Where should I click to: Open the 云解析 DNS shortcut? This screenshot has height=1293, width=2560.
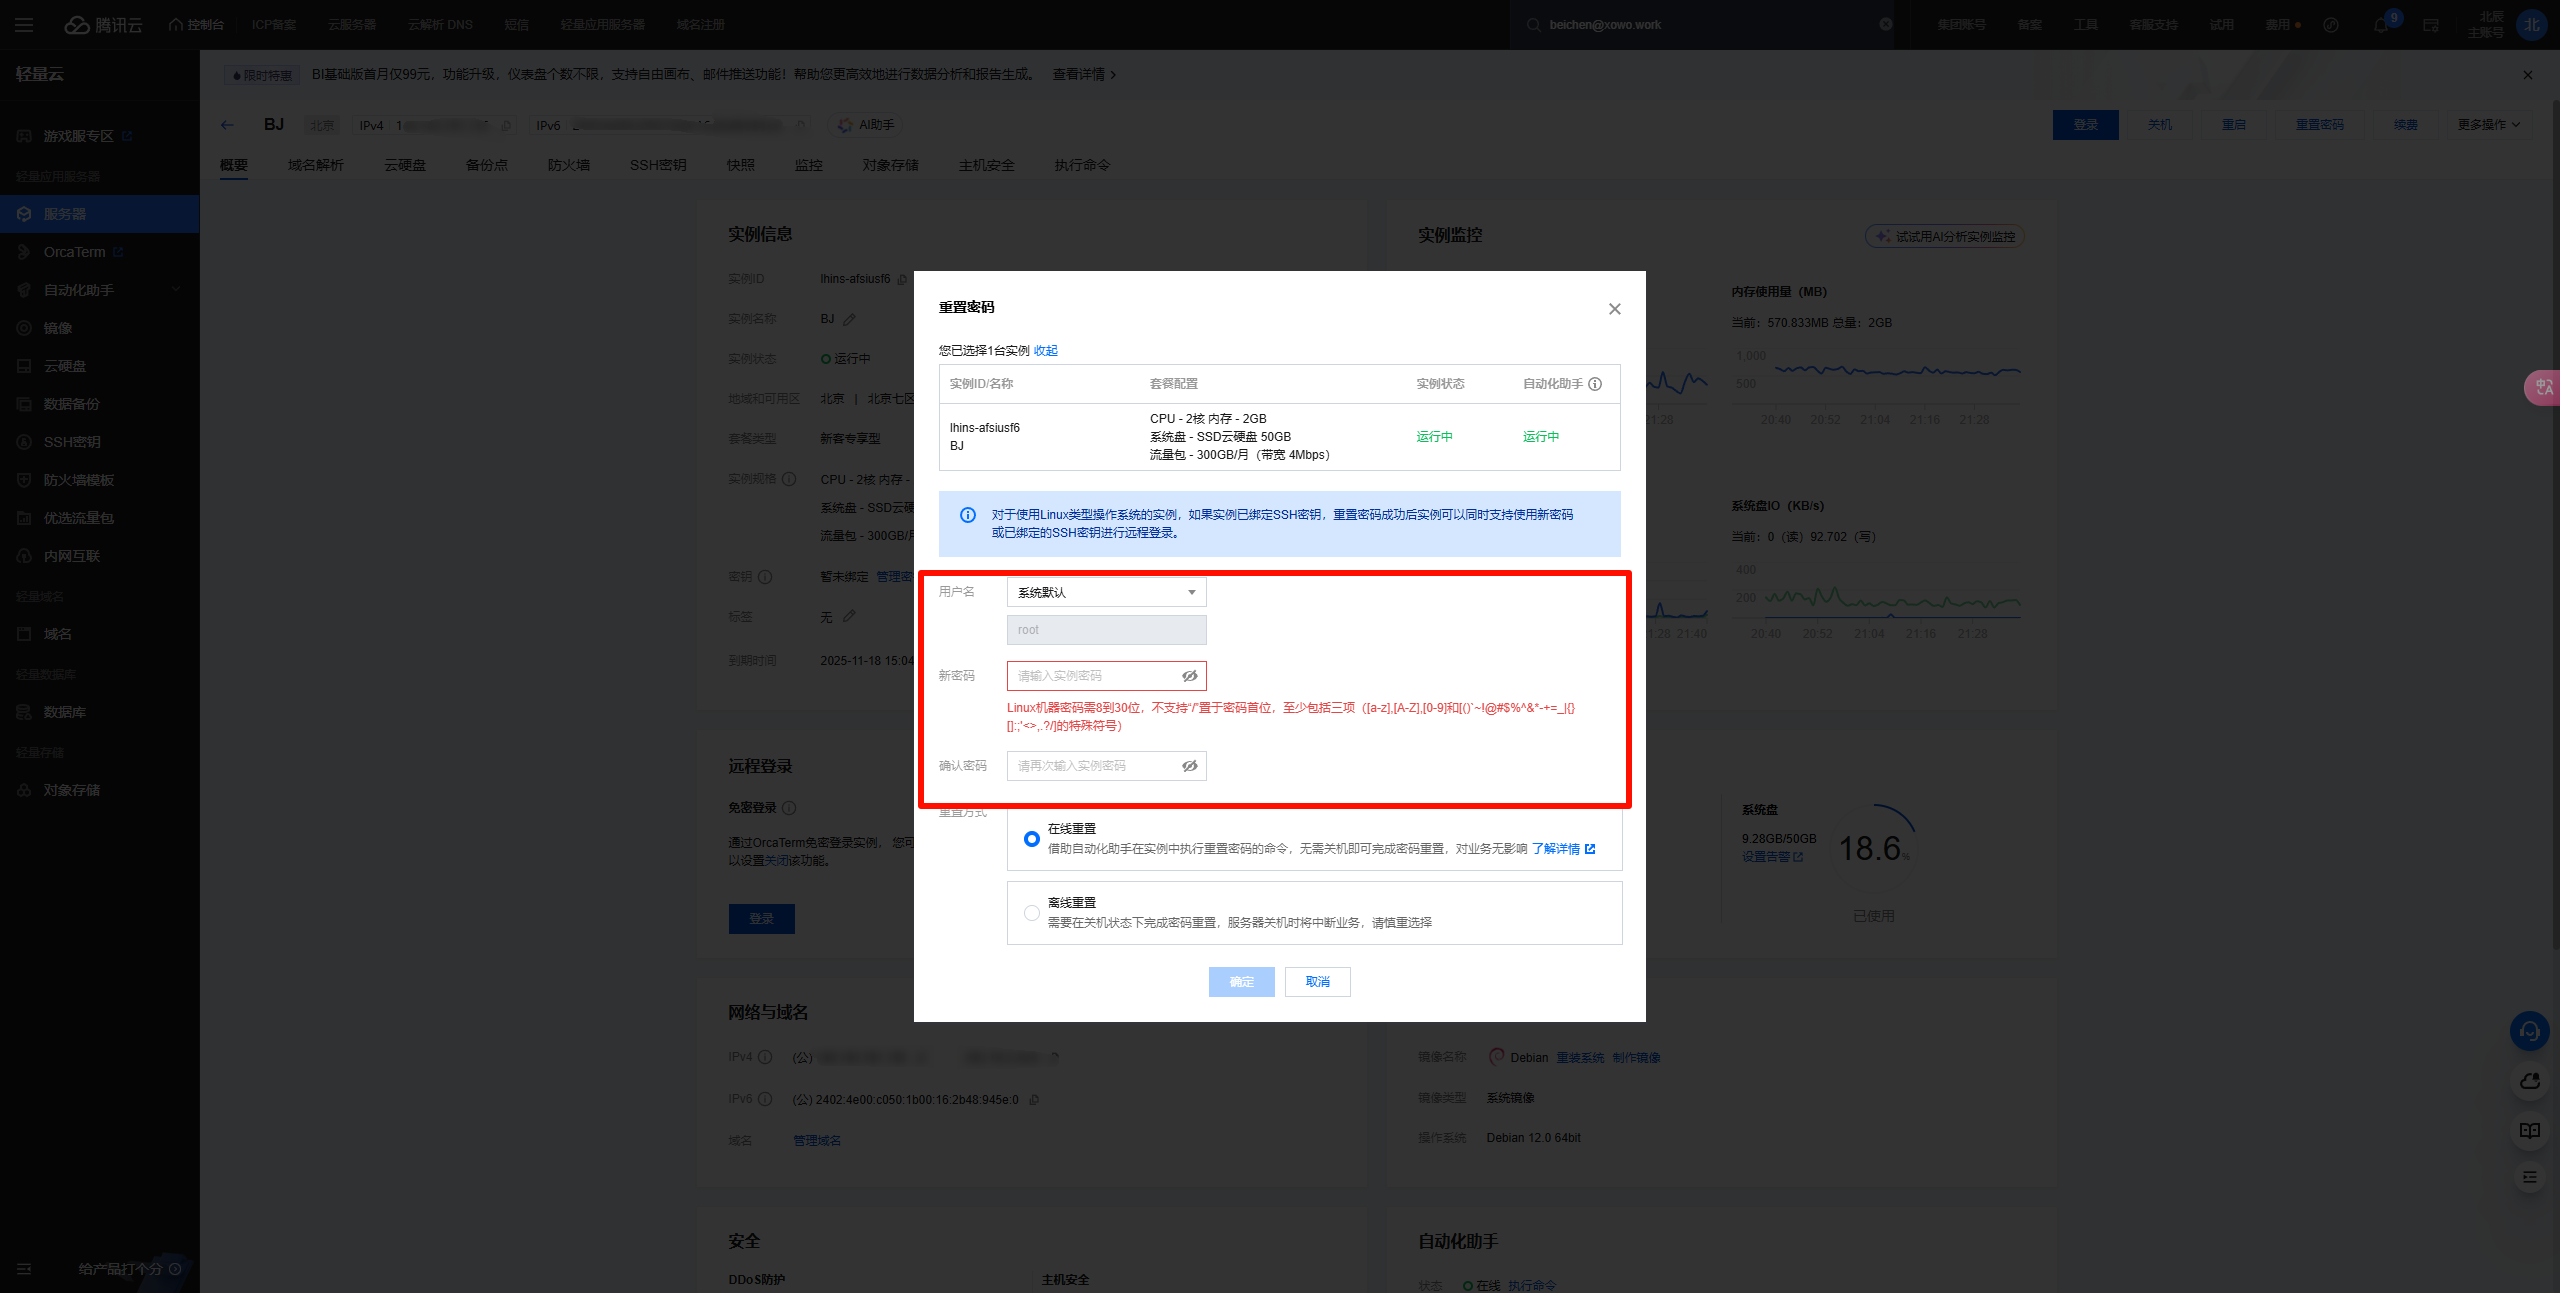click(x=440, y=25)
